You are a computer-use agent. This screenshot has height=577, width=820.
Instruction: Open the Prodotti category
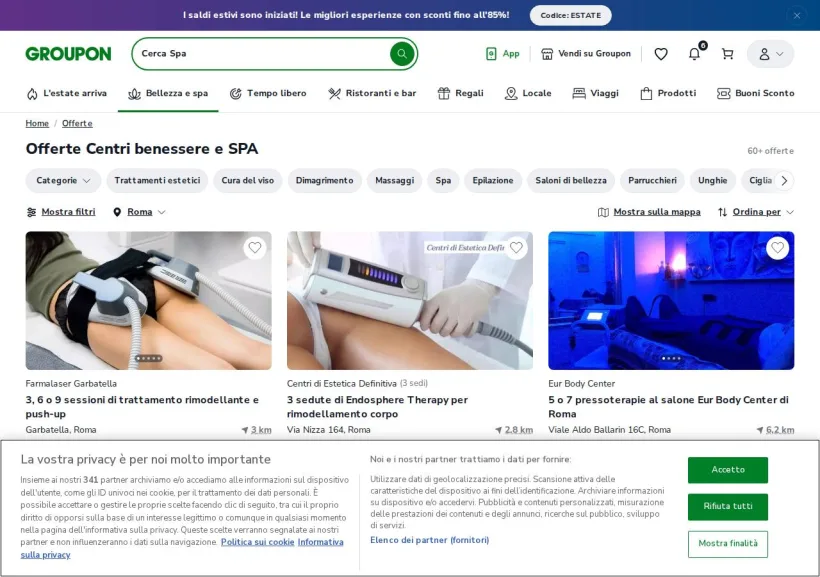[668, 93]
